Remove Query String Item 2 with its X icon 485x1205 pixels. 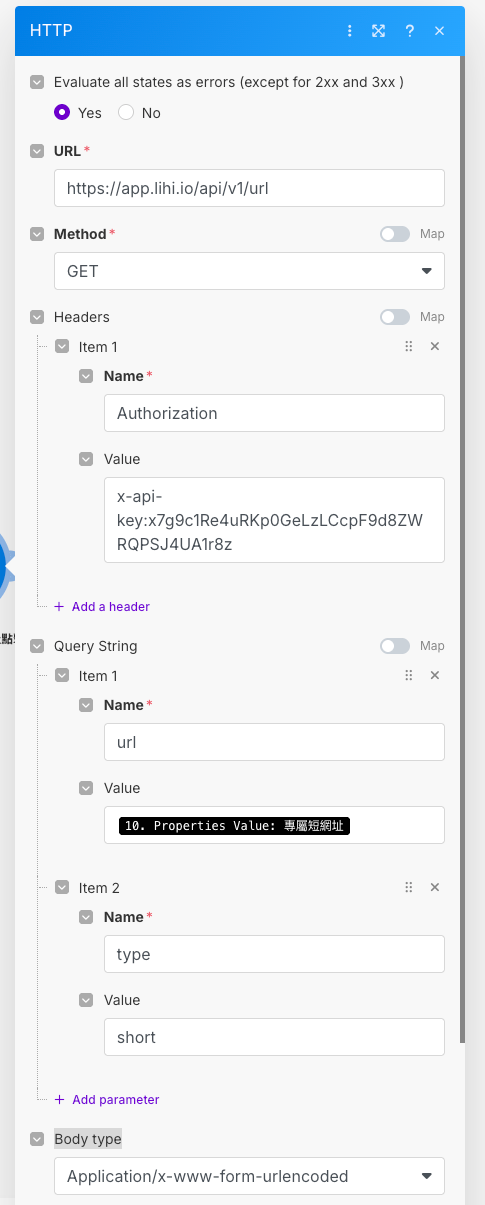435,887
